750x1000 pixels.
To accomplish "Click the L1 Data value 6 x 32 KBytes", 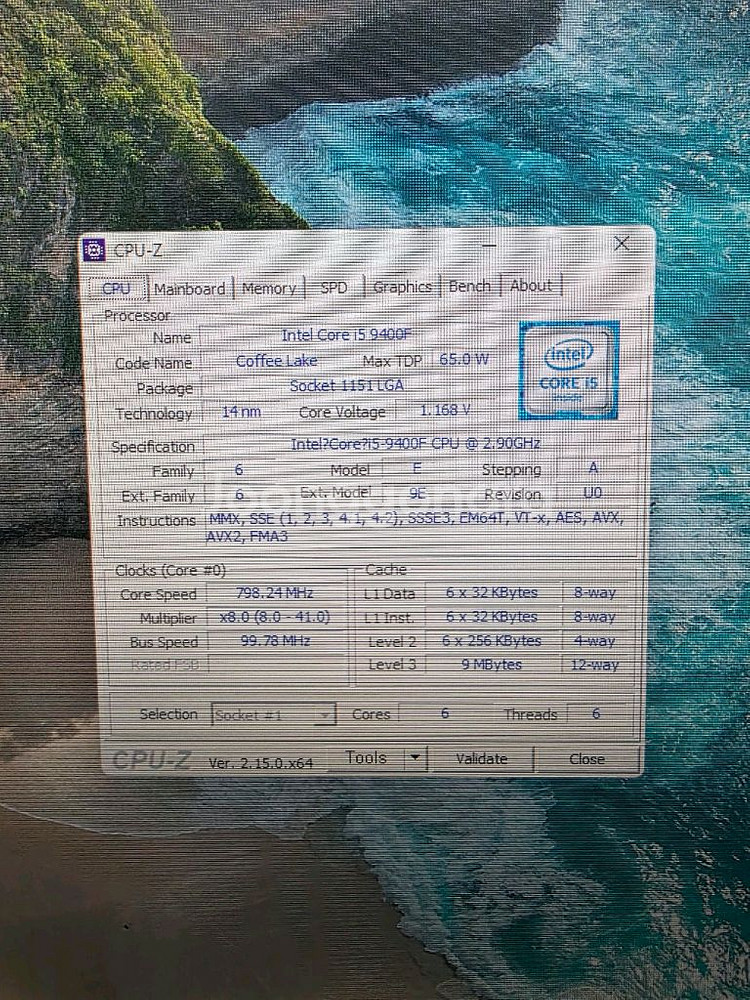I will point(492,592).
